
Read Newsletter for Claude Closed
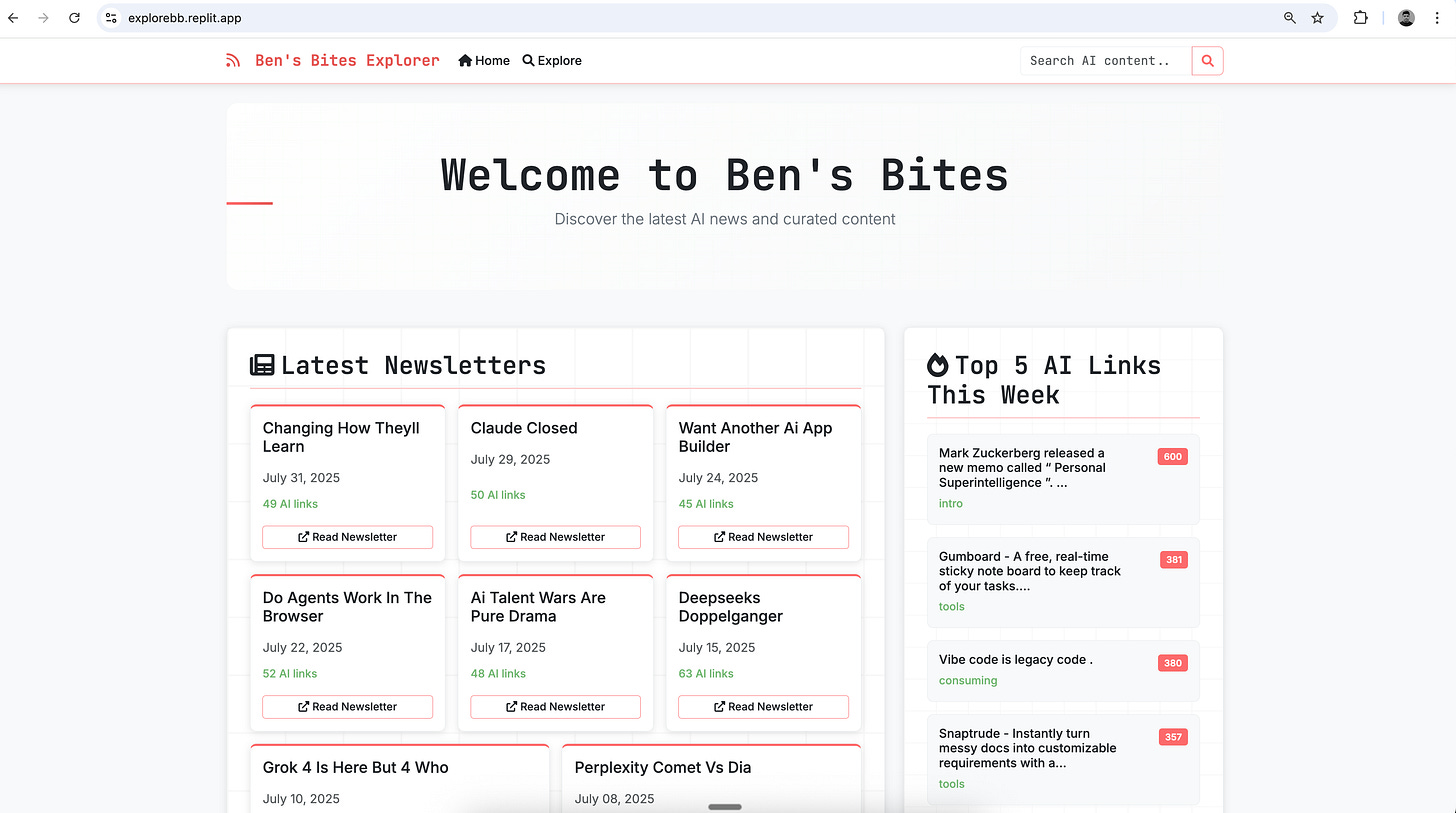[556, 537]
